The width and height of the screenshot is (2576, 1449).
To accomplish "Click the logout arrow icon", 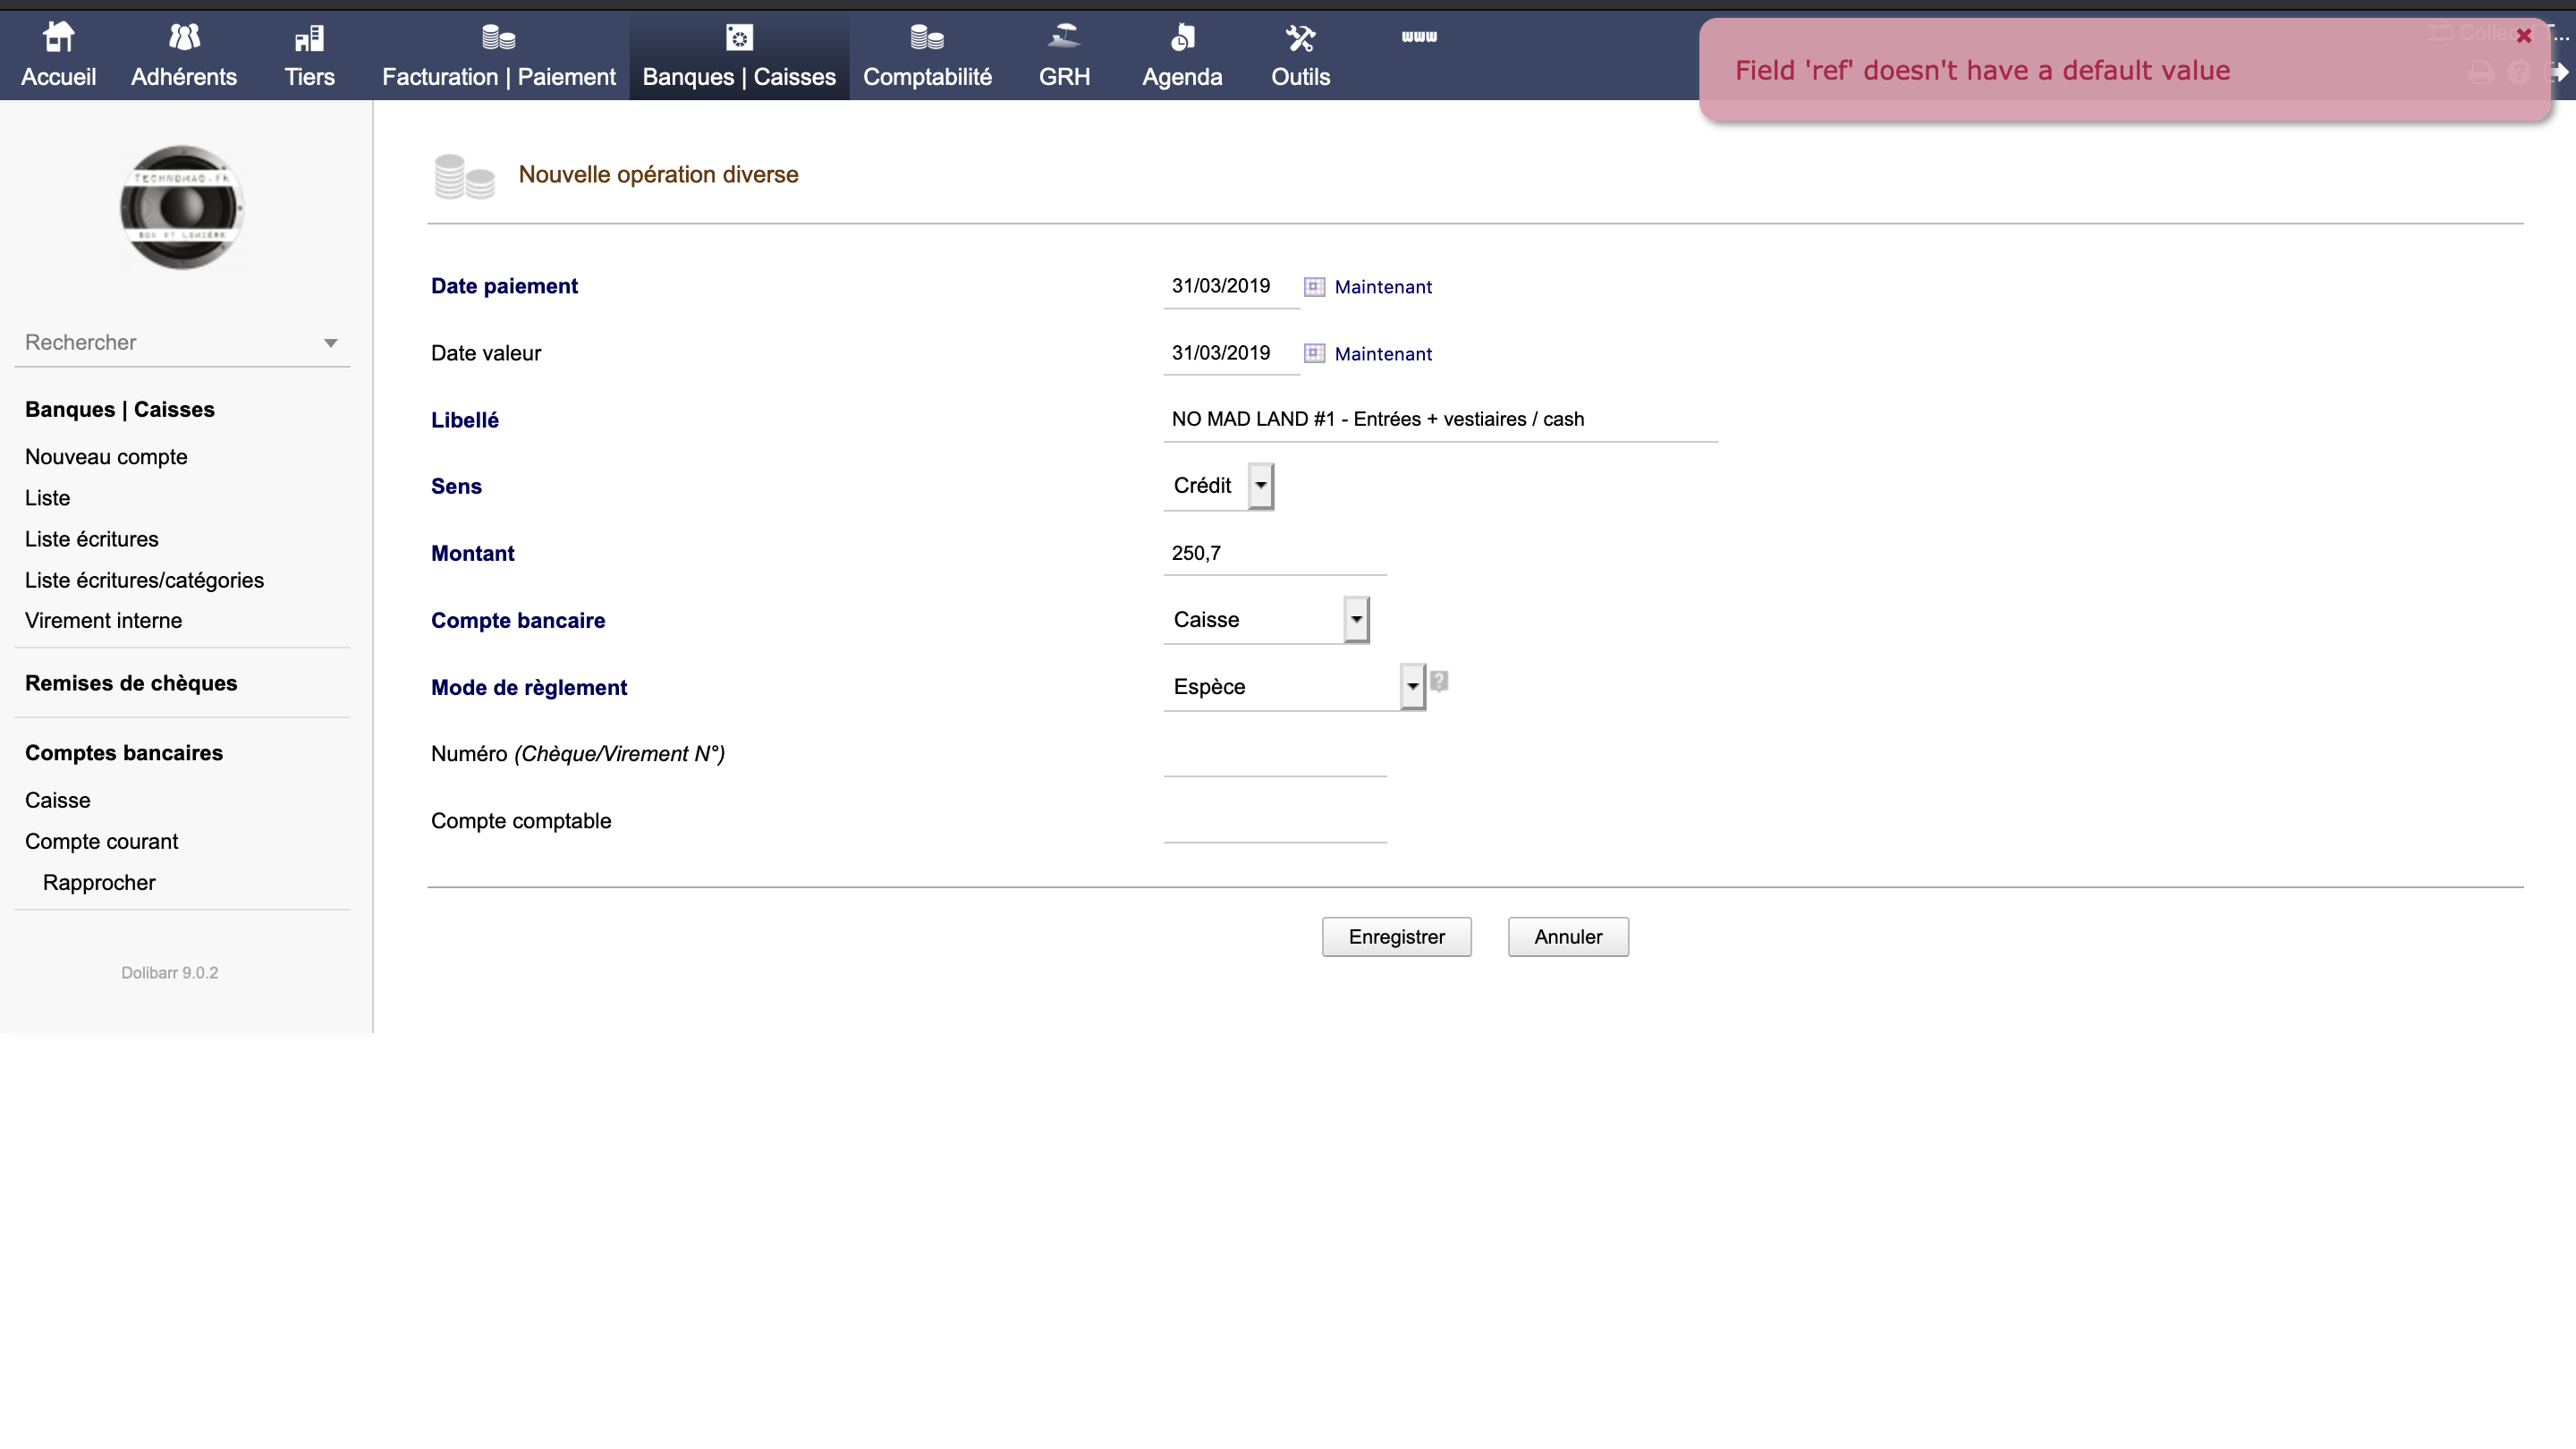I will [x=2560, y=72].
